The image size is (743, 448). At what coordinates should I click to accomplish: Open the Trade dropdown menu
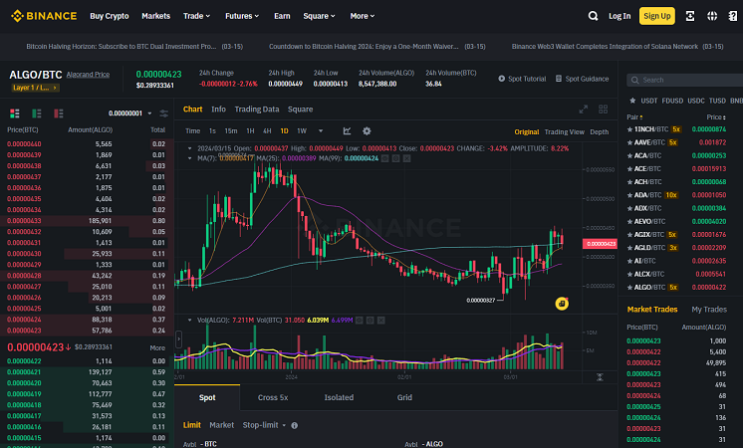pyautogui.click(x=197, y=16)
